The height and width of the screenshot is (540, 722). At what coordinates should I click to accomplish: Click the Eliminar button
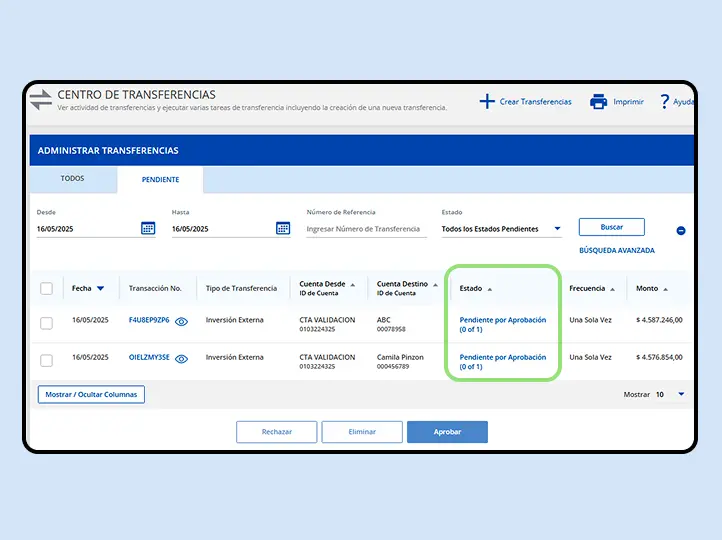pos(362,432)
